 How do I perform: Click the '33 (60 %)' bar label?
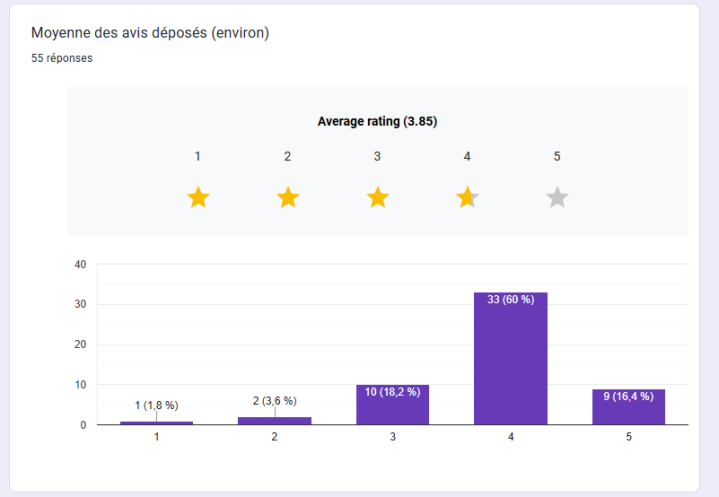pos(510,300)
